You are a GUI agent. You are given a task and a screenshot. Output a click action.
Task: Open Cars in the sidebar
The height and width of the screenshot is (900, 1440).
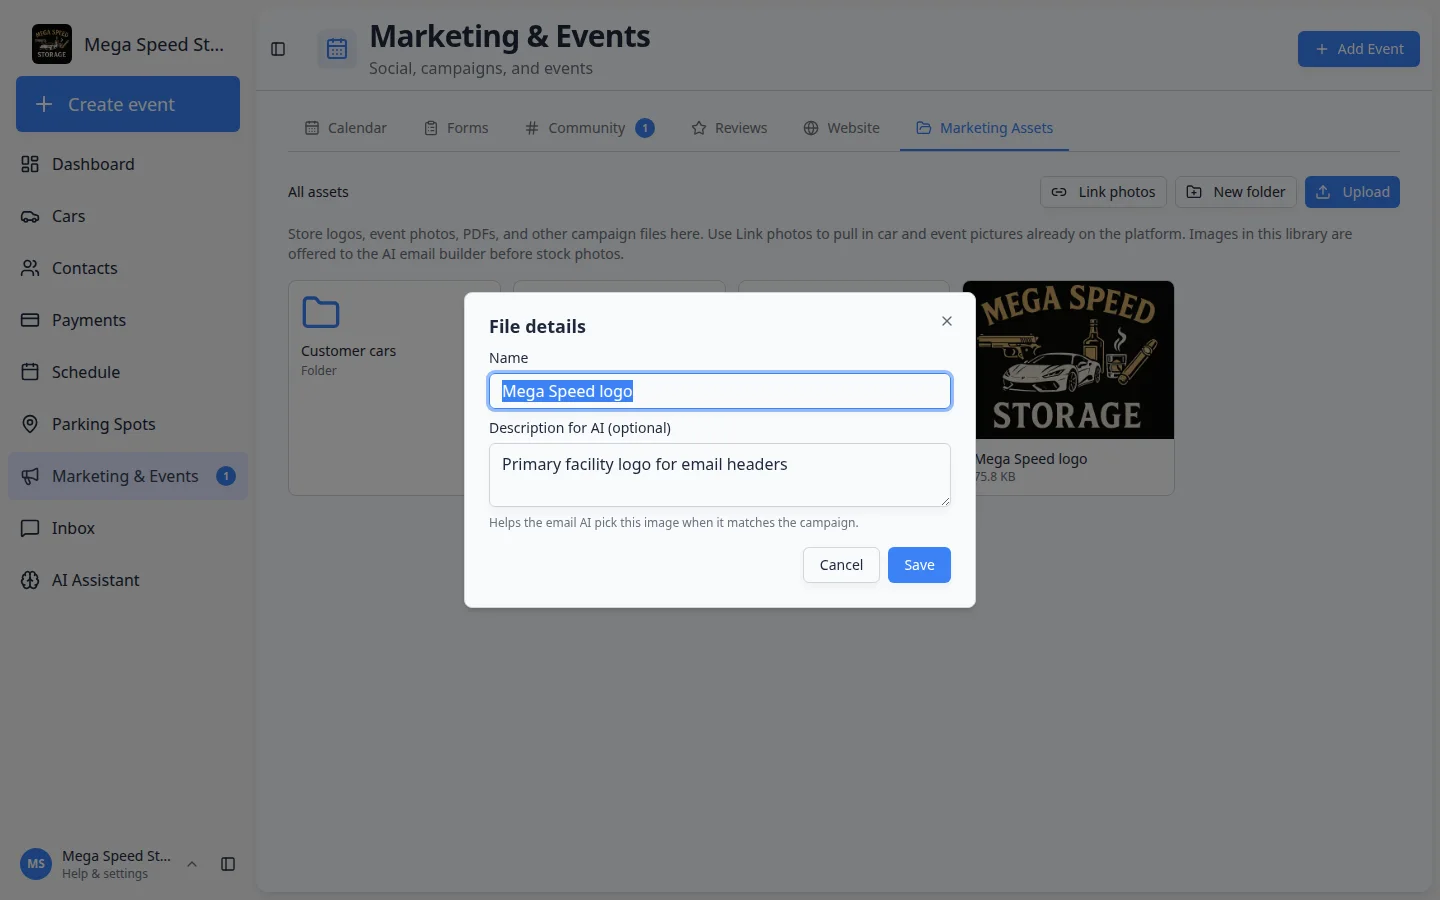128,216
